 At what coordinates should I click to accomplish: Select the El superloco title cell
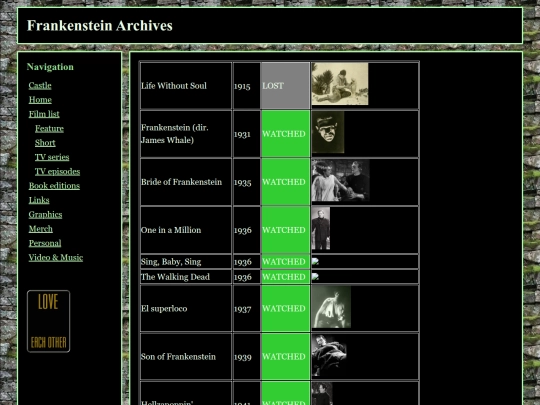pyautogui.click(x=186, y=309)
